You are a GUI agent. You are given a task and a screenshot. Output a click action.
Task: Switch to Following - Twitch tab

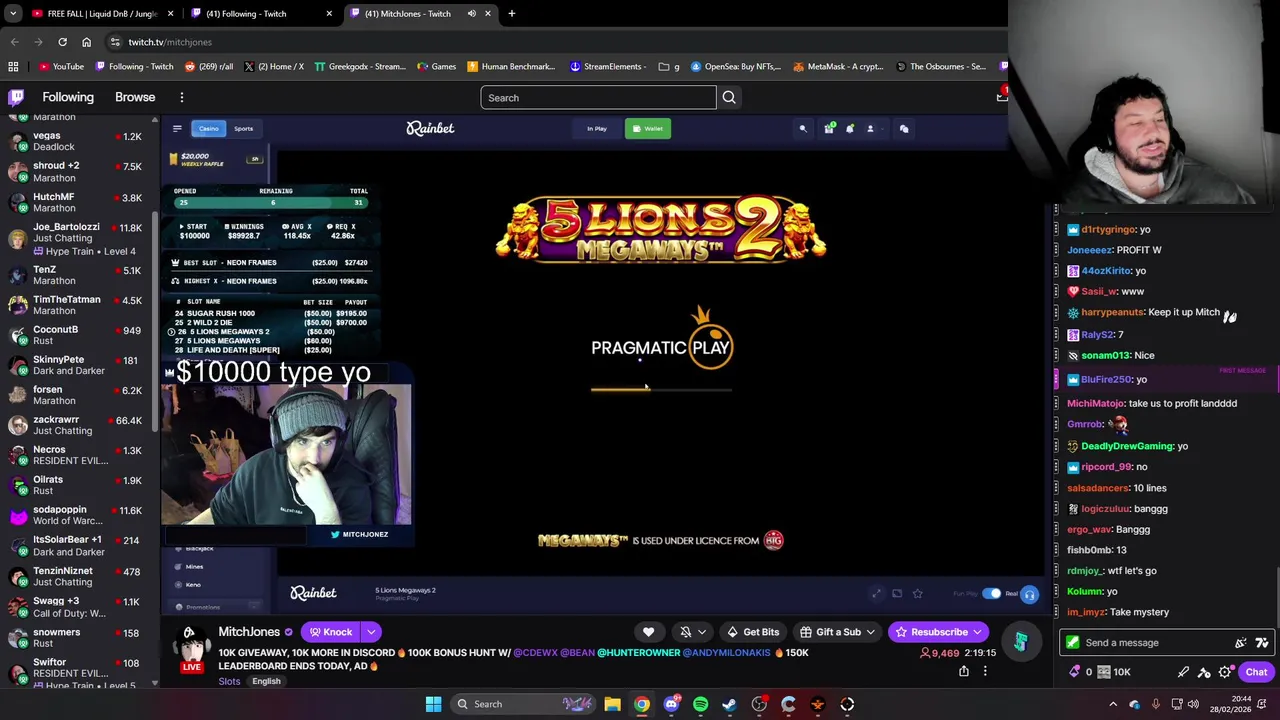262,14
